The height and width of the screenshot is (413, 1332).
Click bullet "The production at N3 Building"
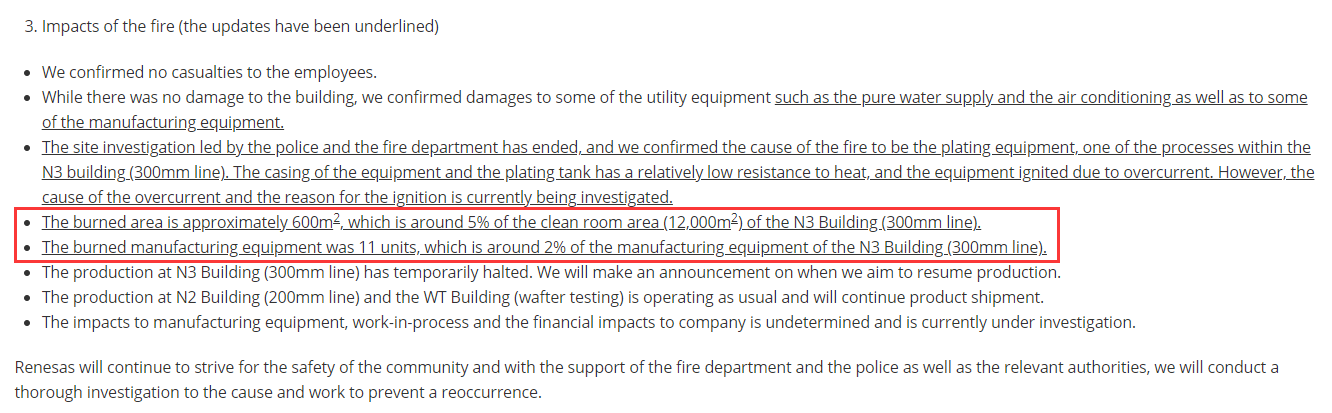coord(551,272)
